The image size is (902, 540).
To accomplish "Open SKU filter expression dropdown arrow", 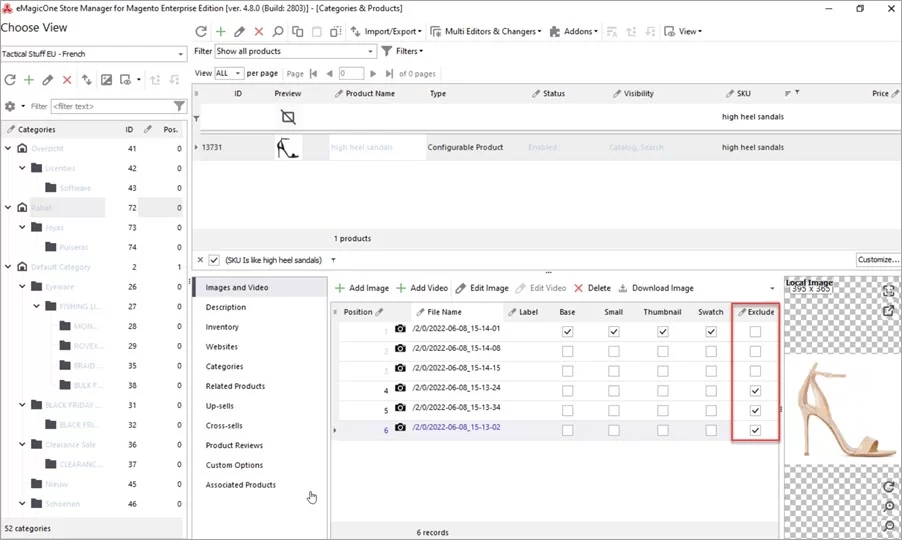I will (x=333, y=261).
